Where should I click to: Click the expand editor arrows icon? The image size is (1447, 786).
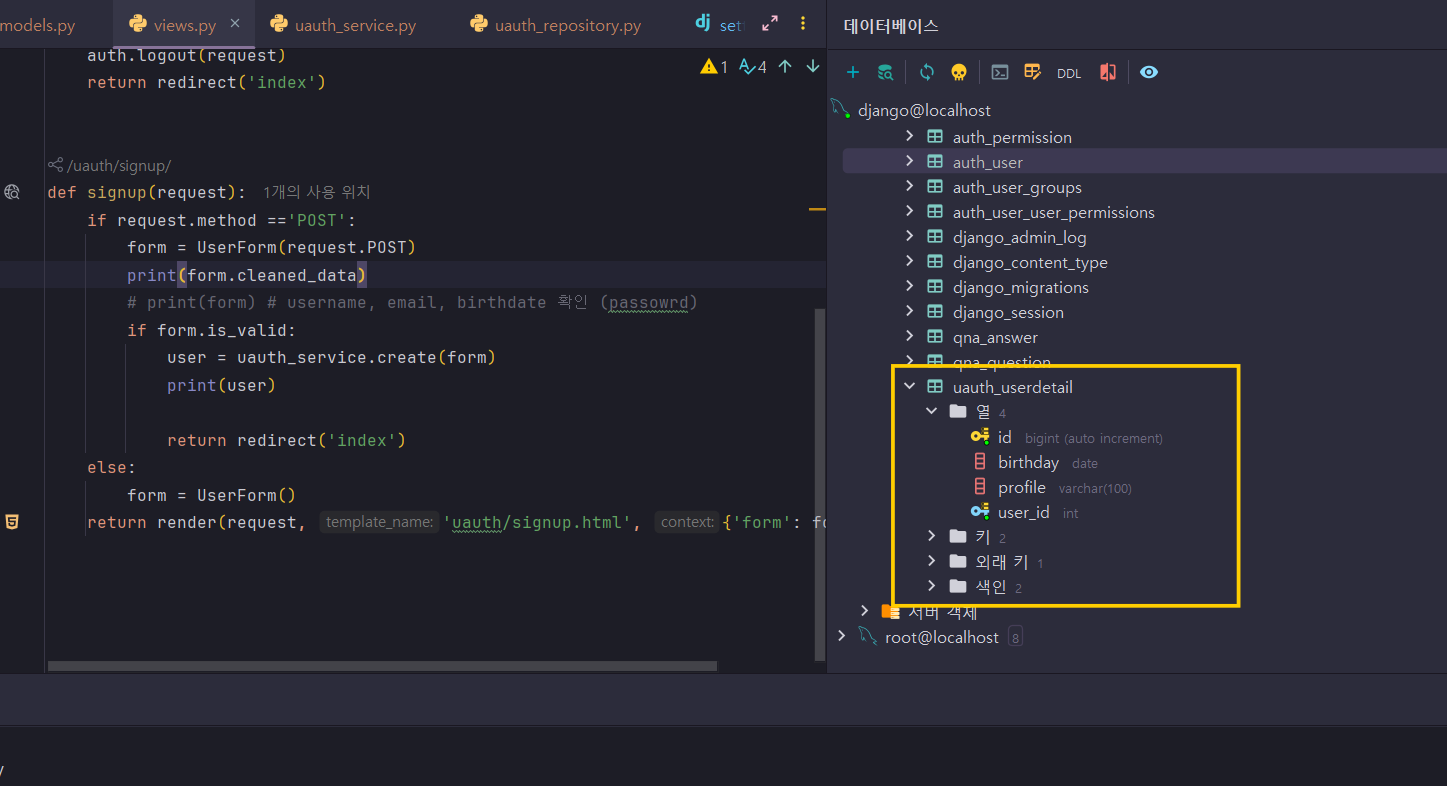click(770, 24)
